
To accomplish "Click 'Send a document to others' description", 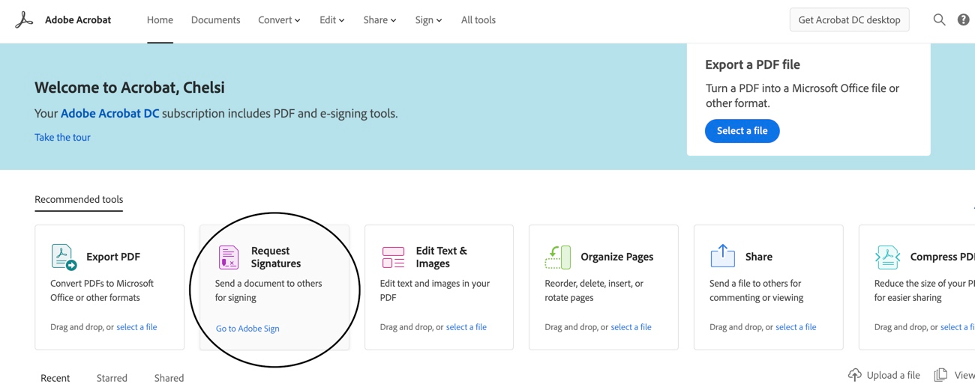I will click(269, 290).
